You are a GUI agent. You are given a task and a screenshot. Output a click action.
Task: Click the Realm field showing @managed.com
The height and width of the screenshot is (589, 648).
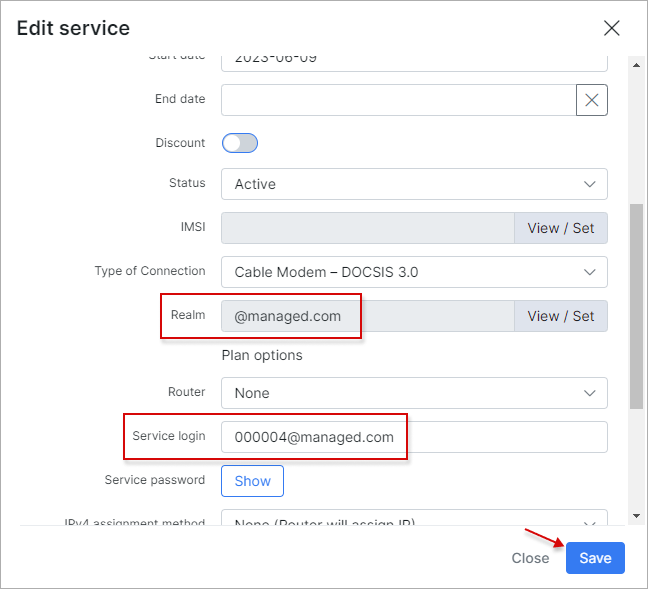[x=366, y=316]
